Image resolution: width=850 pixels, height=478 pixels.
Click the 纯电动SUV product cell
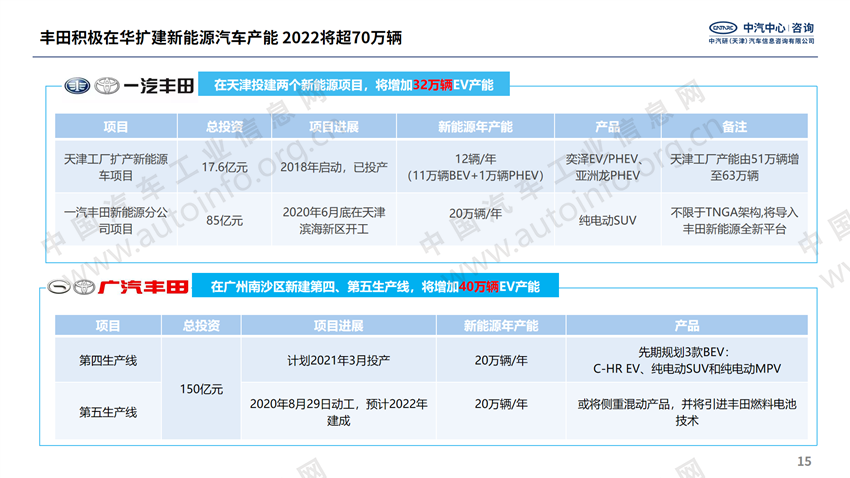click(x=608, y=220)
